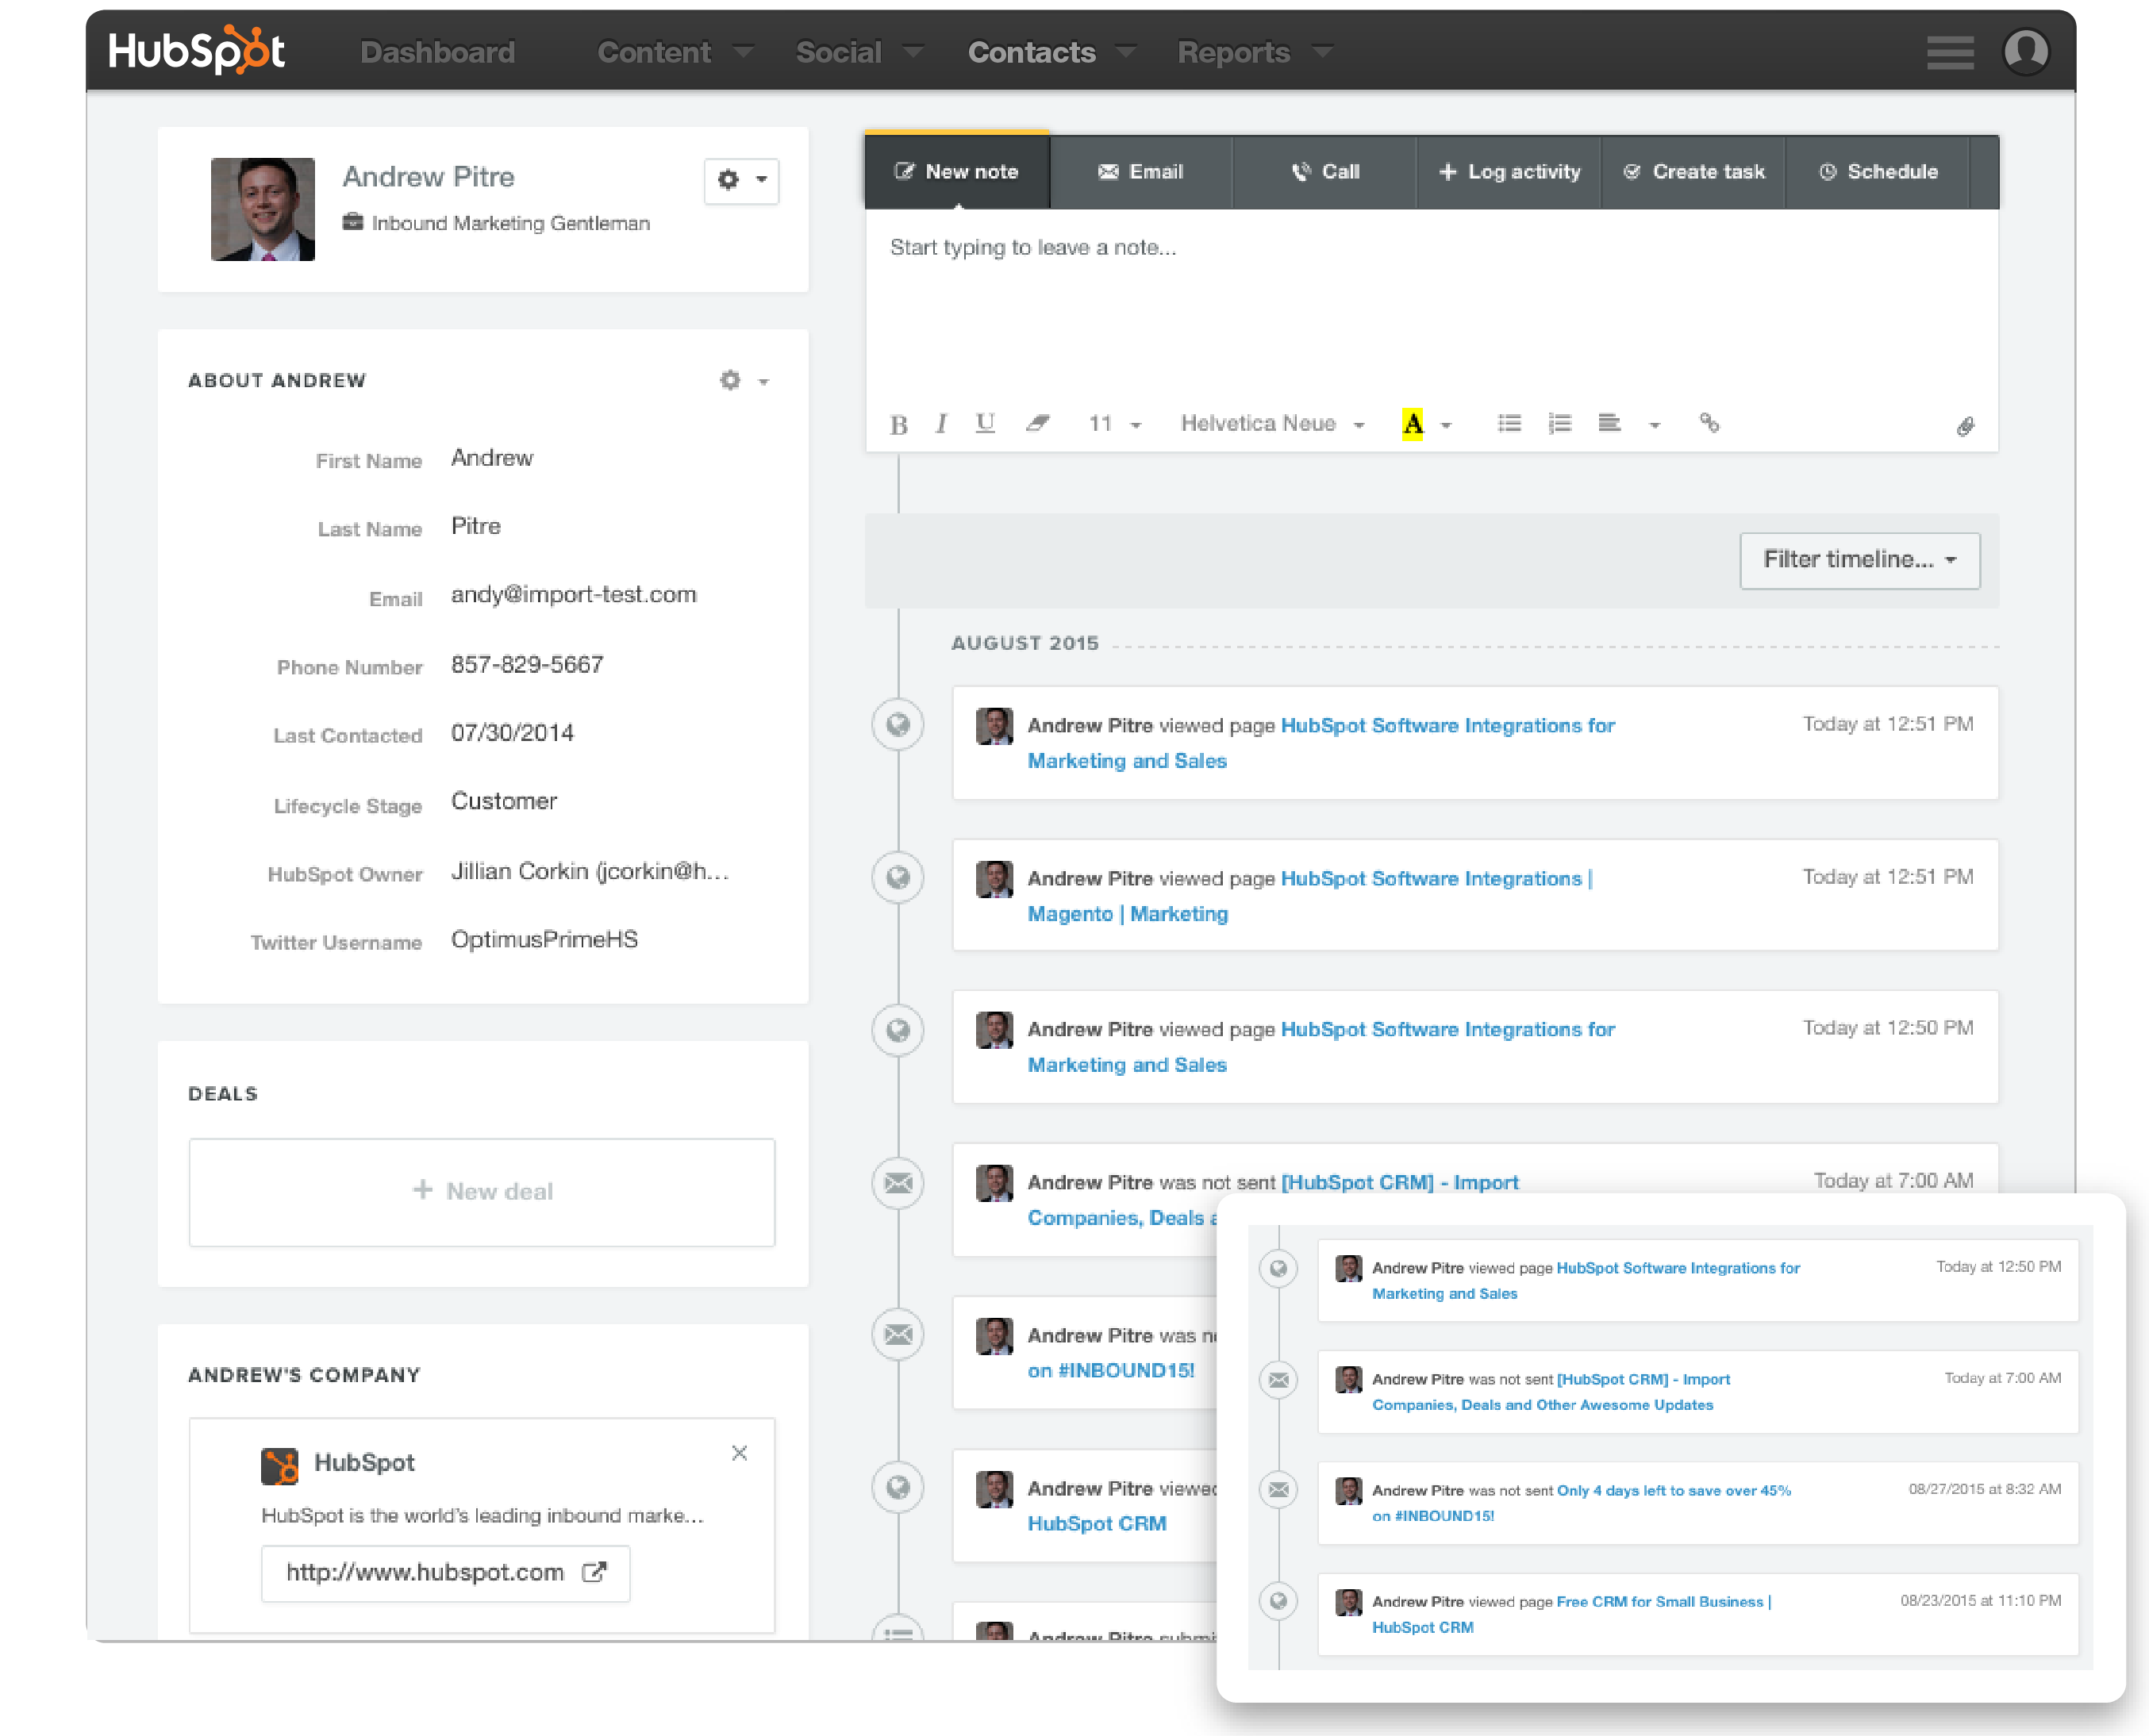Apply underline formatting in the note editor
Screen dimensions: 2149x1736
click(984, 423)
